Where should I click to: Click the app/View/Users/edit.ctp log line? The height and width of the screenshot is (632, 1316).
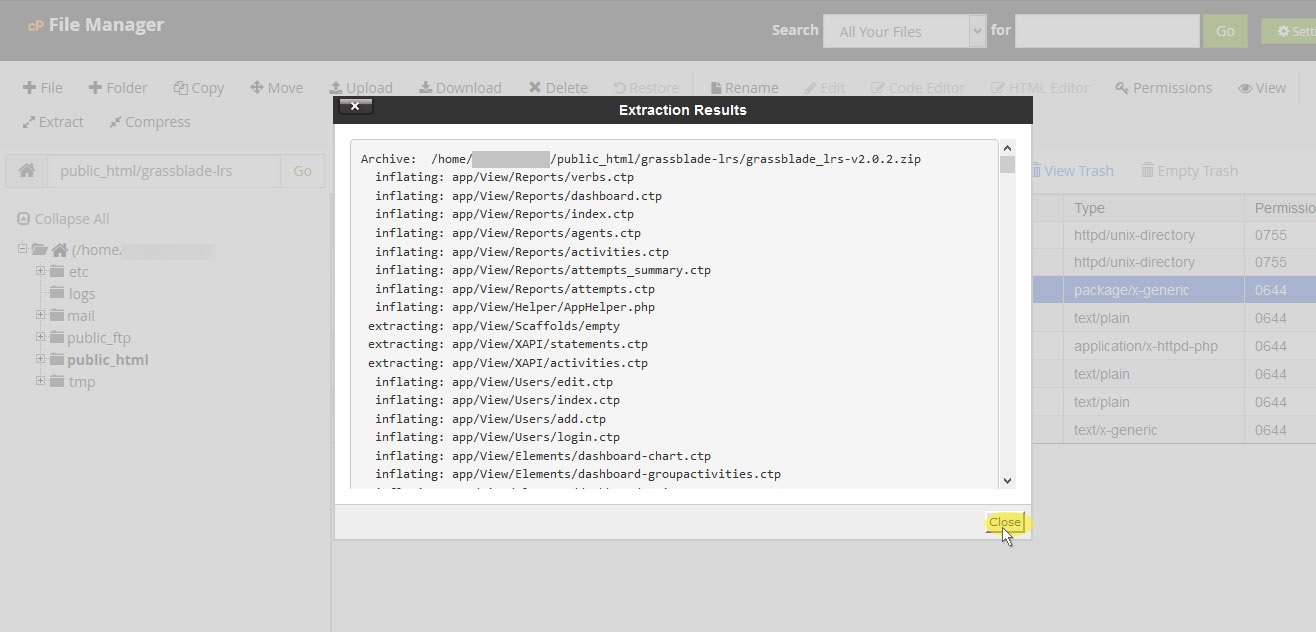[494, 382]
